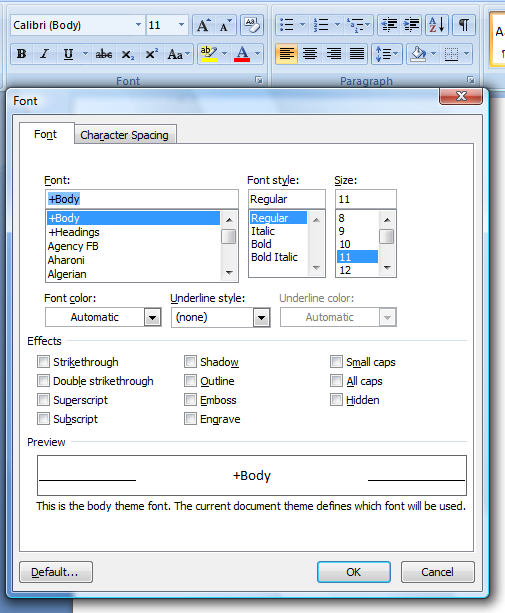Click the Sort A-Z icon
The width and height of the screenshot is (505, 613).
tap(437, 25)
